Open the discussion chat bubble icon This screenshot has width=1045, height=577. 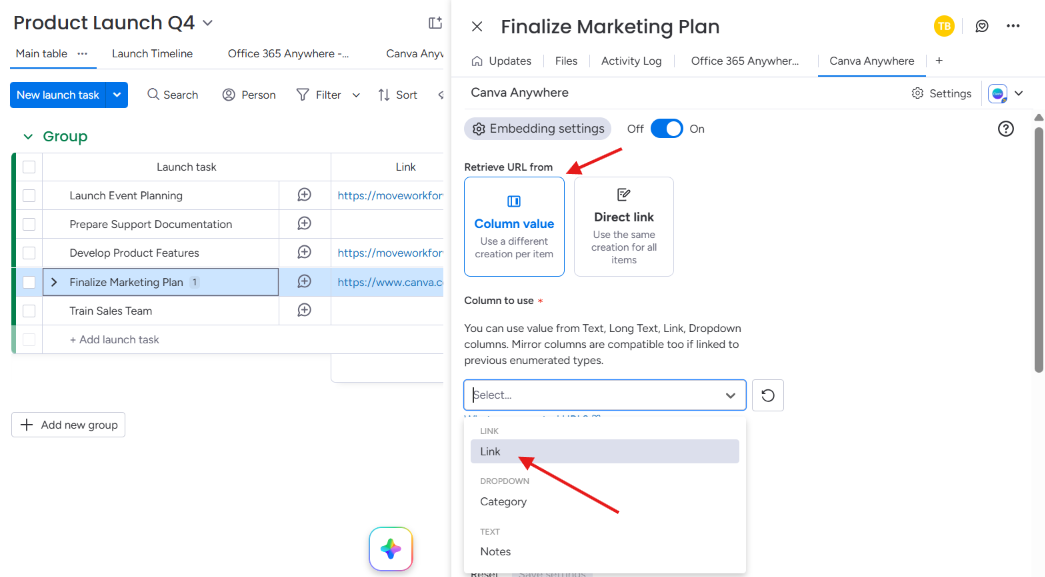click(982, 26)
